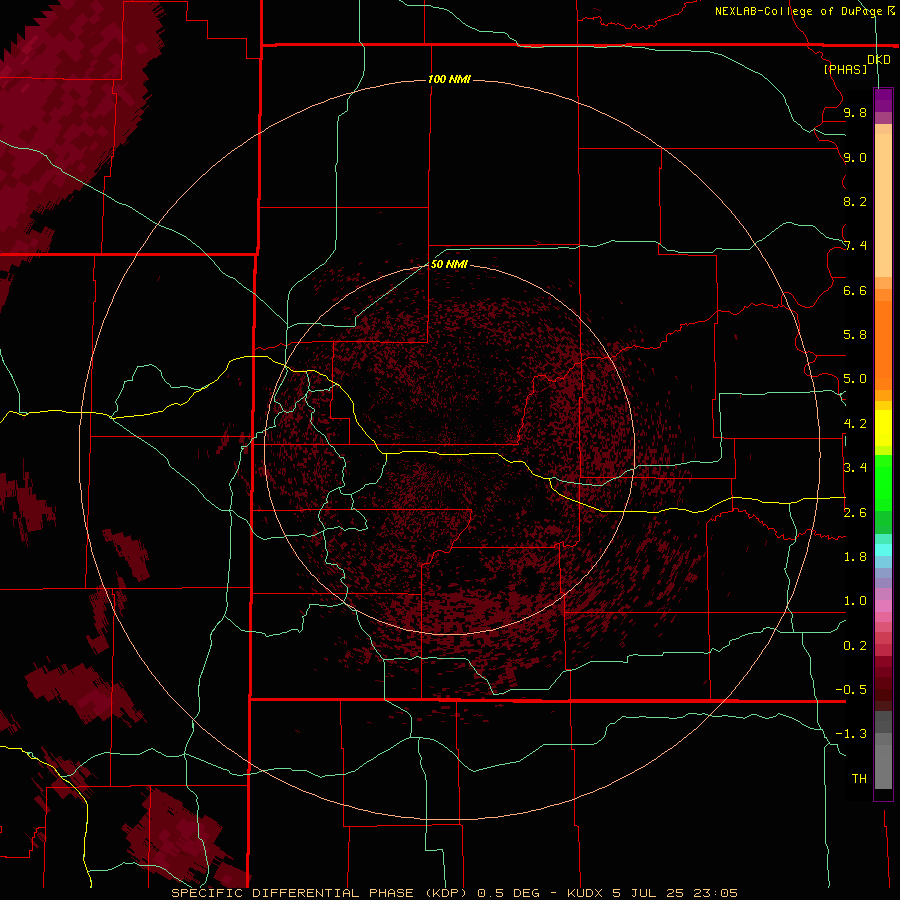Image resolution: width=900 pixels, height=900 pixels.
Task: Click the 2.6 legend value
Action: [x=855, y=512]
